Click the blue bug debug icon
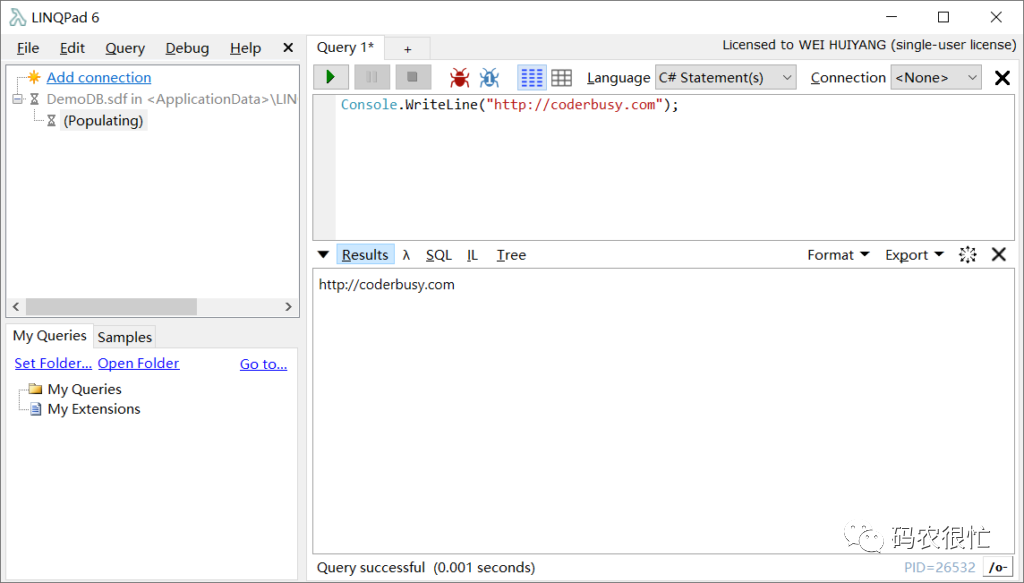This screenshot has width=1024, height=583. [489, 78]
